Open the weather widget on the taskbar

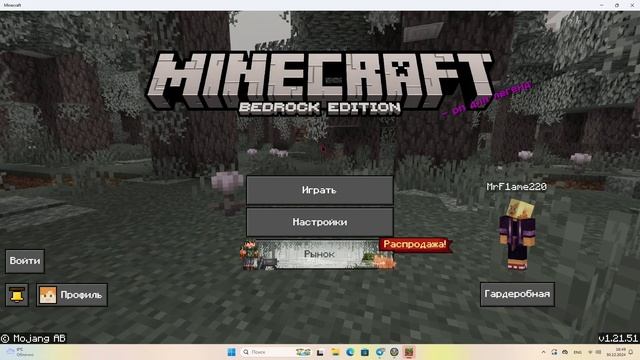pos(20,352)
